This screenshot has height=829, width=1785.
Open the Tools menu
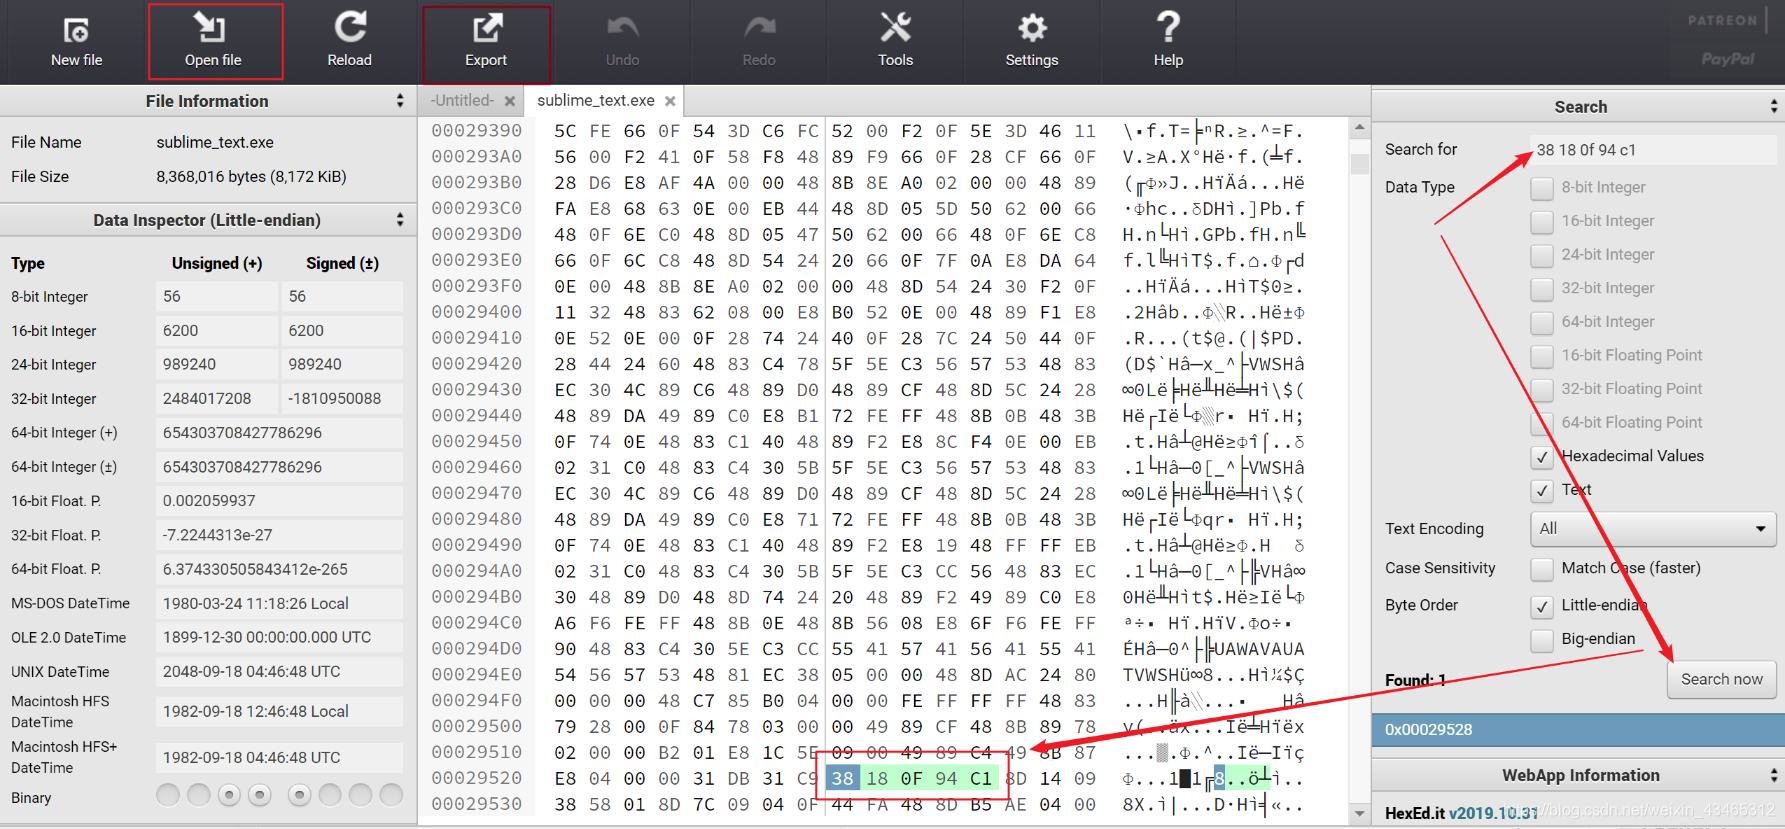point(895,42)
